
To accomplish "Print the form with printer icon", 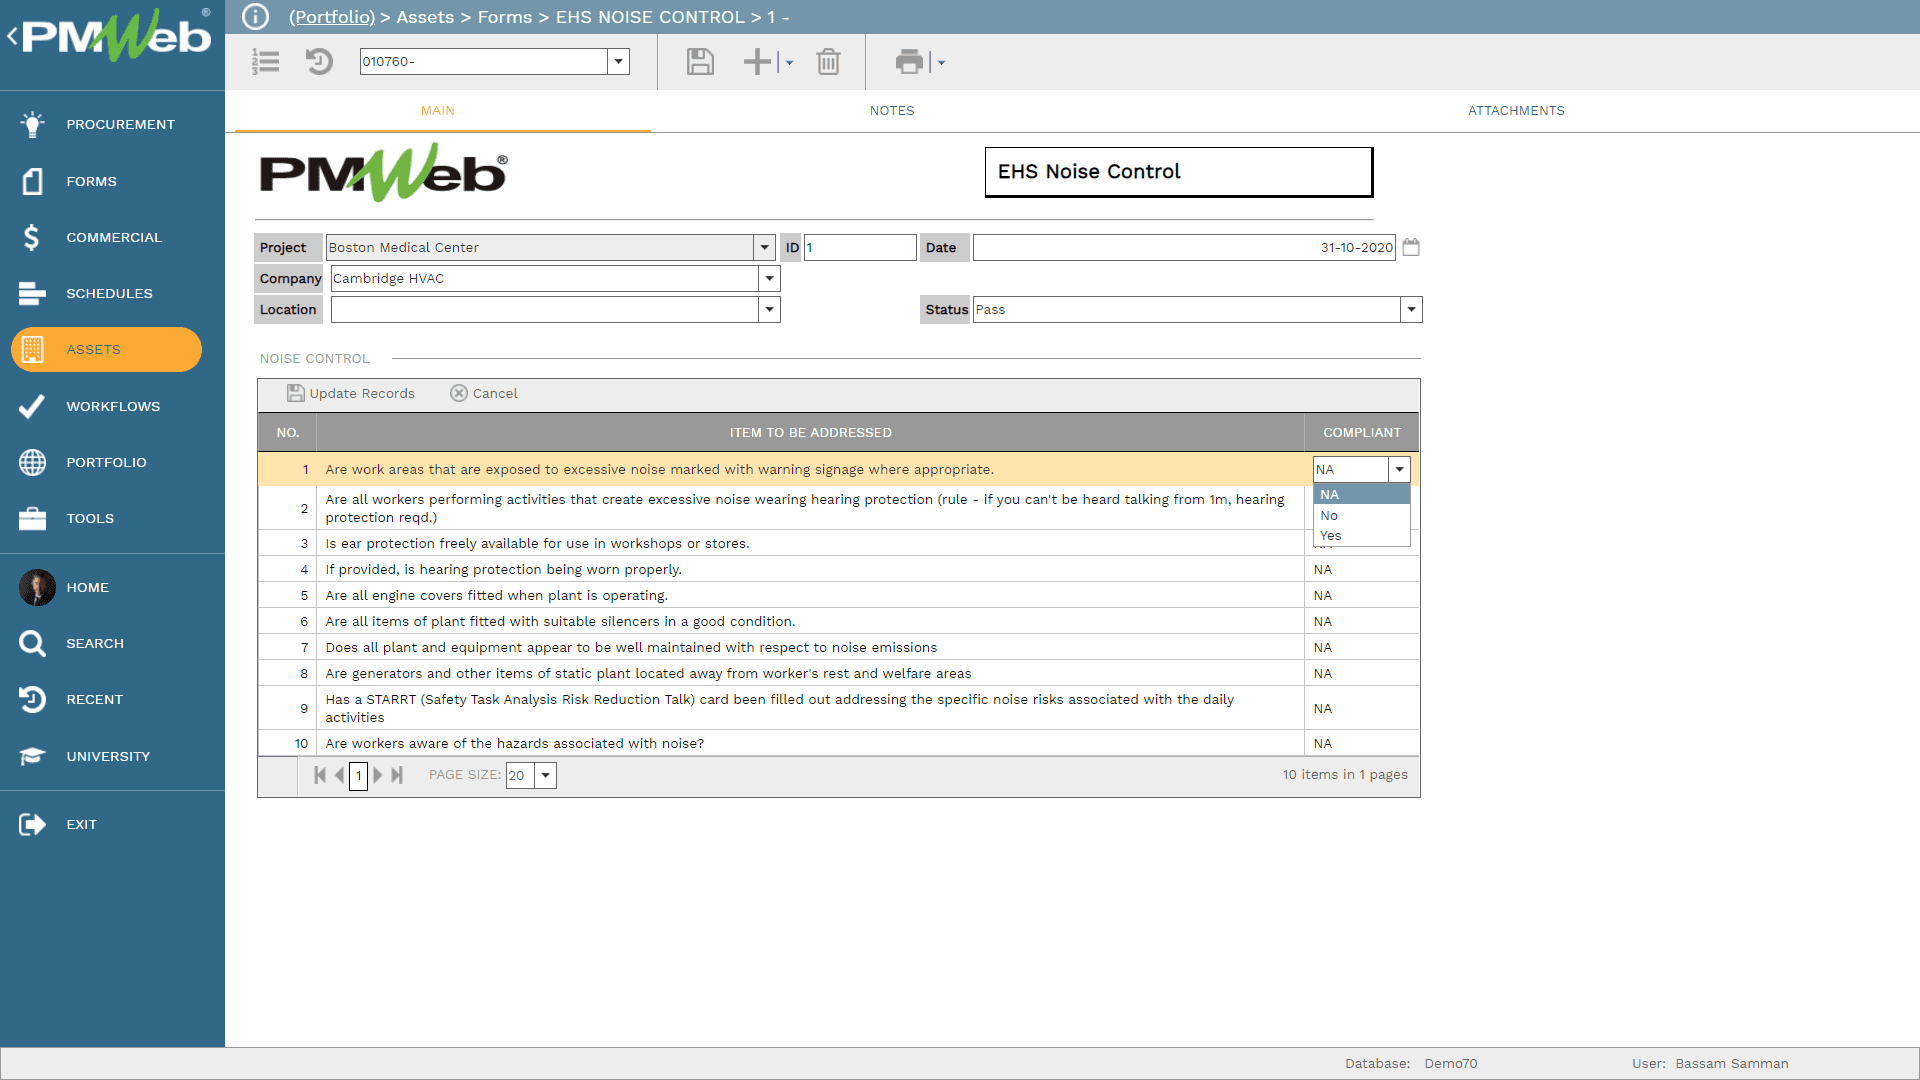I will 909,62.
